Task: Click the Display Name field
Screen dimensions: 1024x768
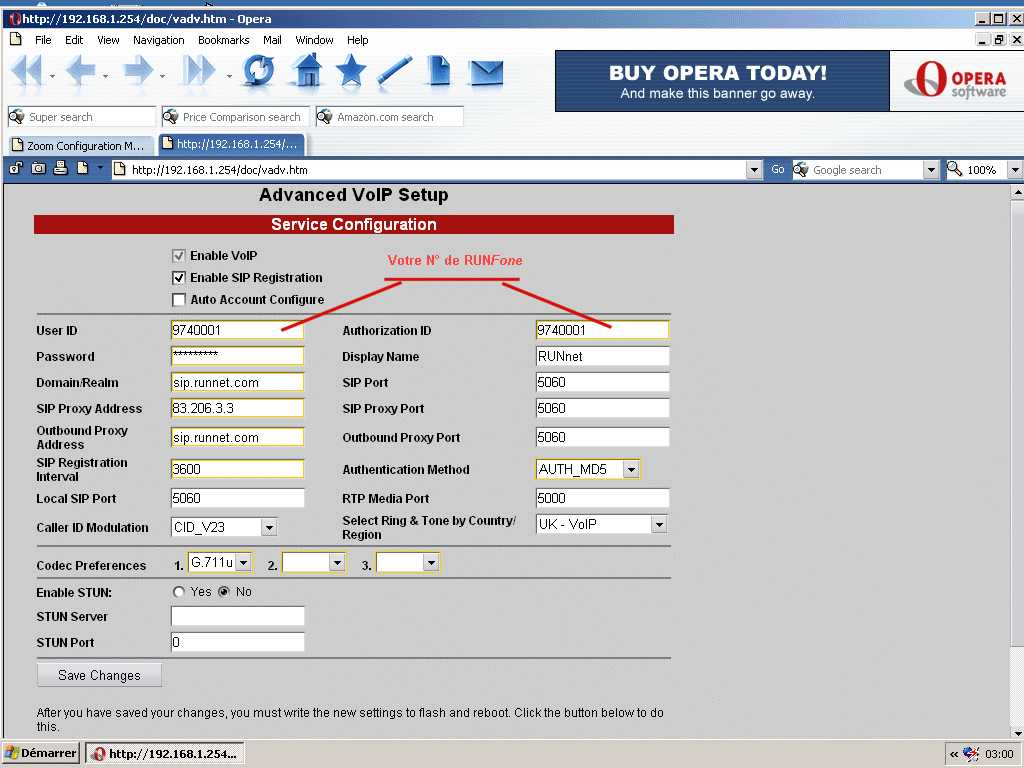Action: (x=602, y=356)
